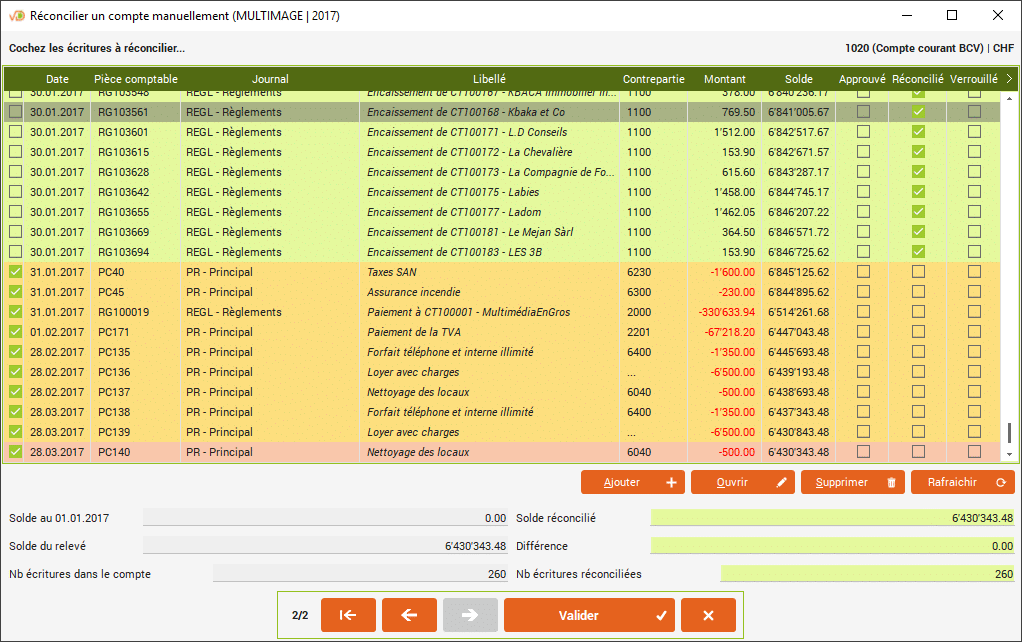The image size is (1022, 642).
Task: Cancel with the orange X button
Action: click(708, 615)
